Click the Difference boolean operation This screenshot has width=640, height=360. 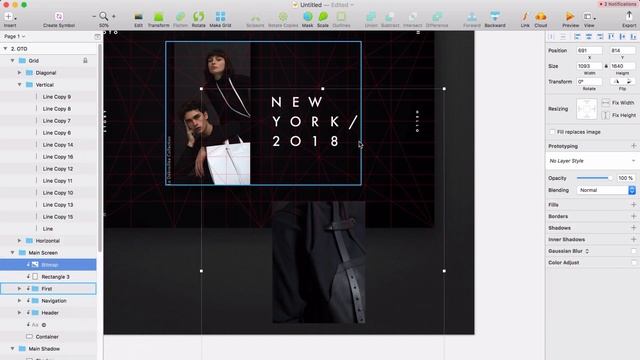(x=437, y=19)
